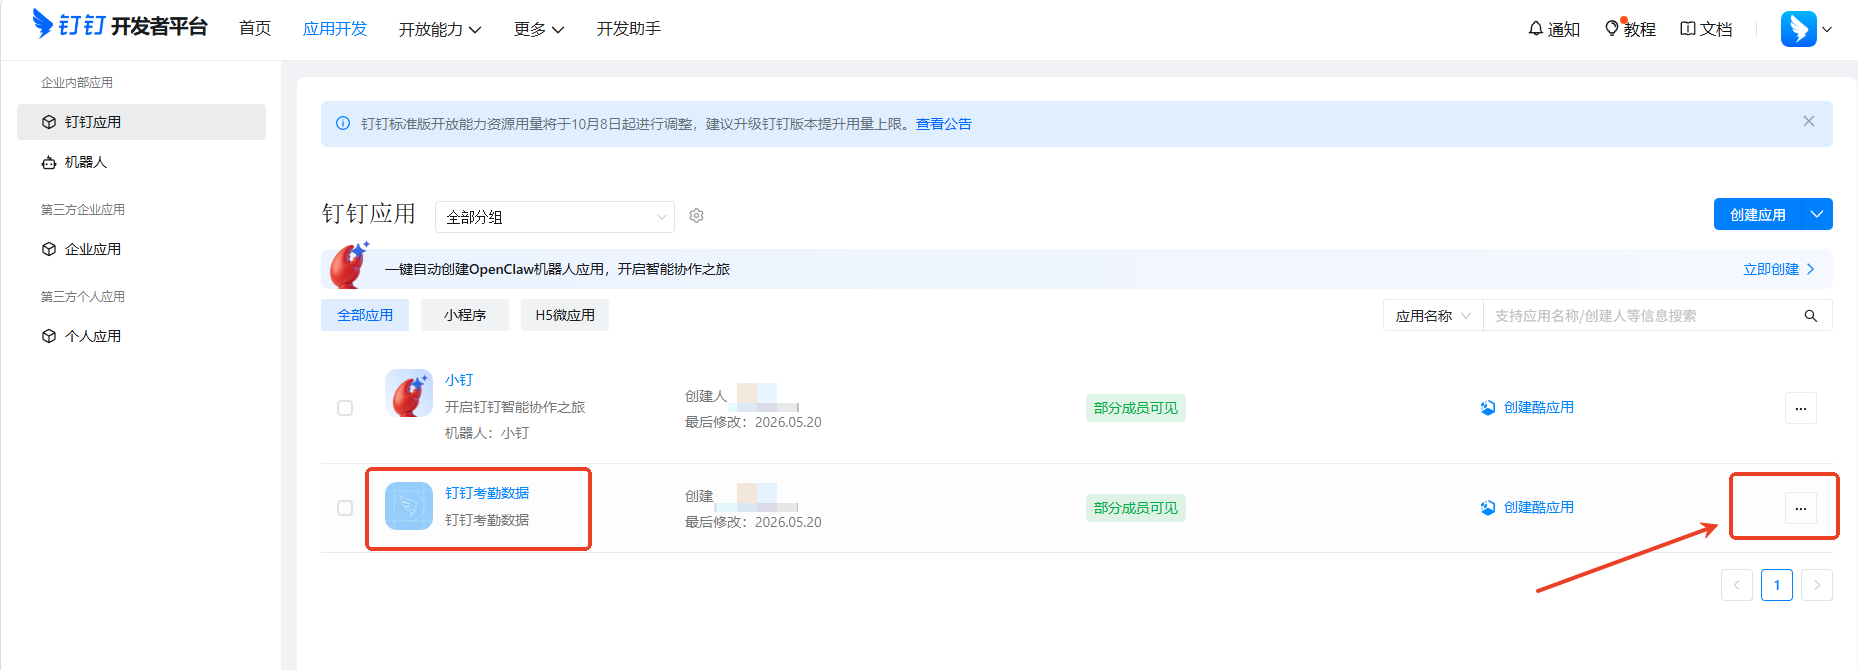Click the group settings gear icon
This screenshot has height=670, width=1858.
tap(697, 216)
